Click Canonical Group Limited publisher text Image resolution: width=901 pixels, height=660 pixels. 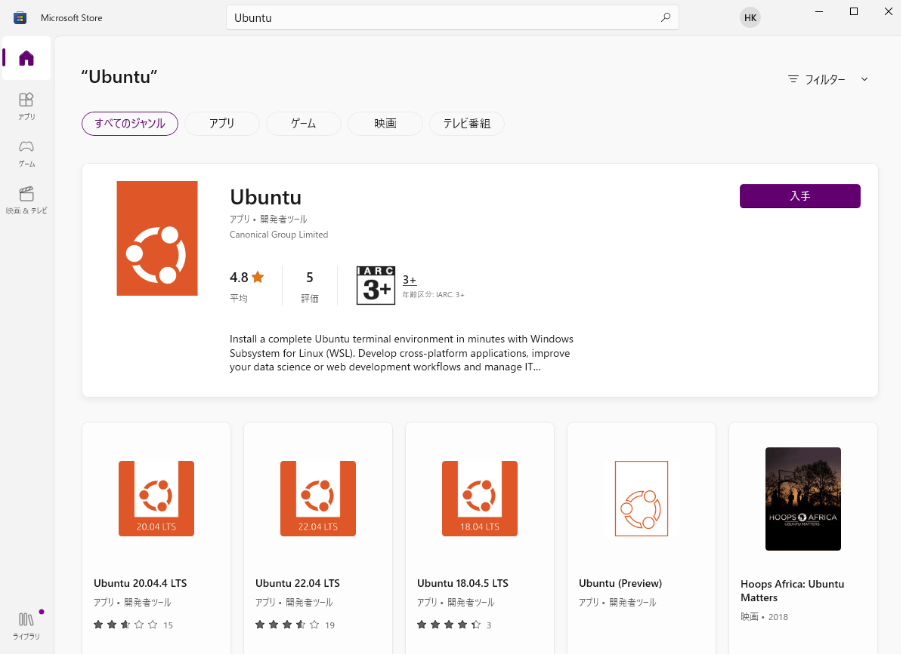click(279, 234)
